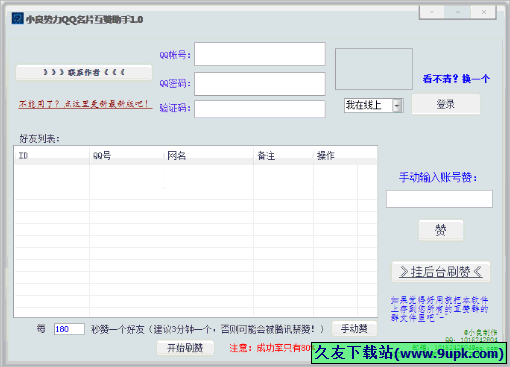Click the 登录 login button

446,104
